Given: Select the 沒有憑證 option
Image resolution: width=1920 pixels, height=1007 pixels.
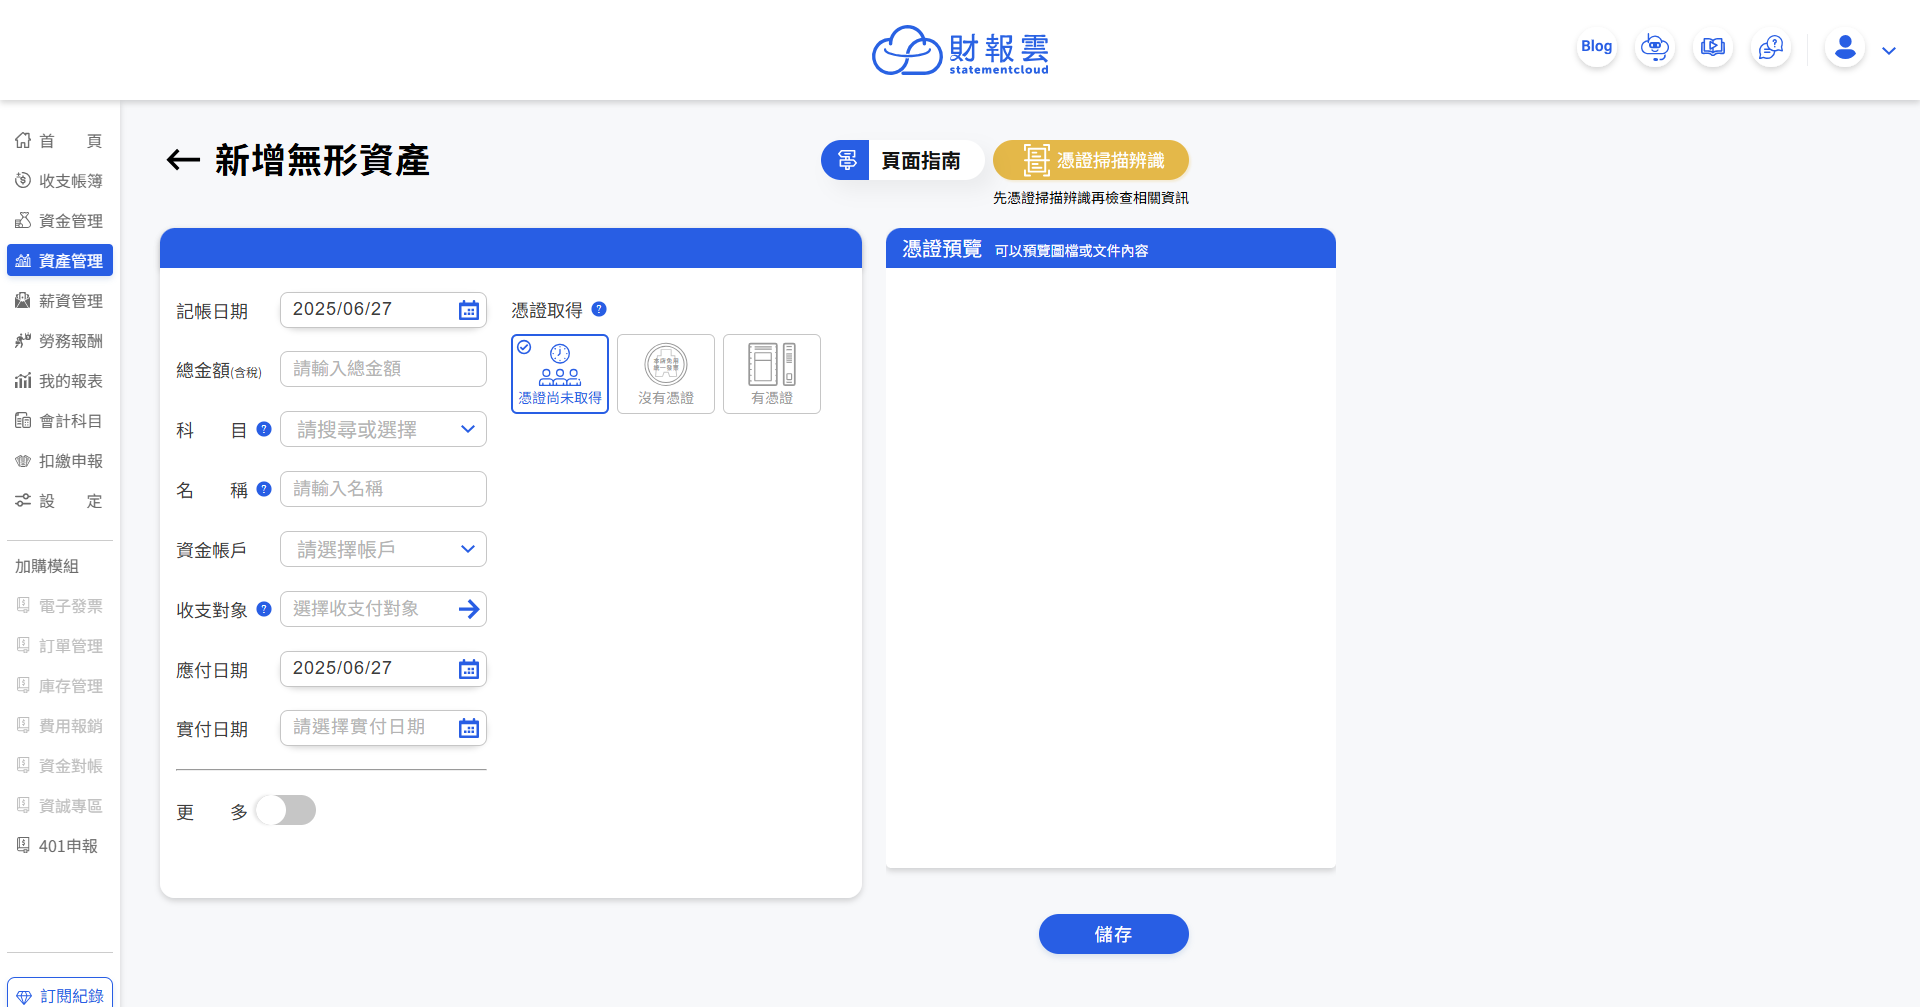Looking at the screenshot, I should [x=666, y=374].
